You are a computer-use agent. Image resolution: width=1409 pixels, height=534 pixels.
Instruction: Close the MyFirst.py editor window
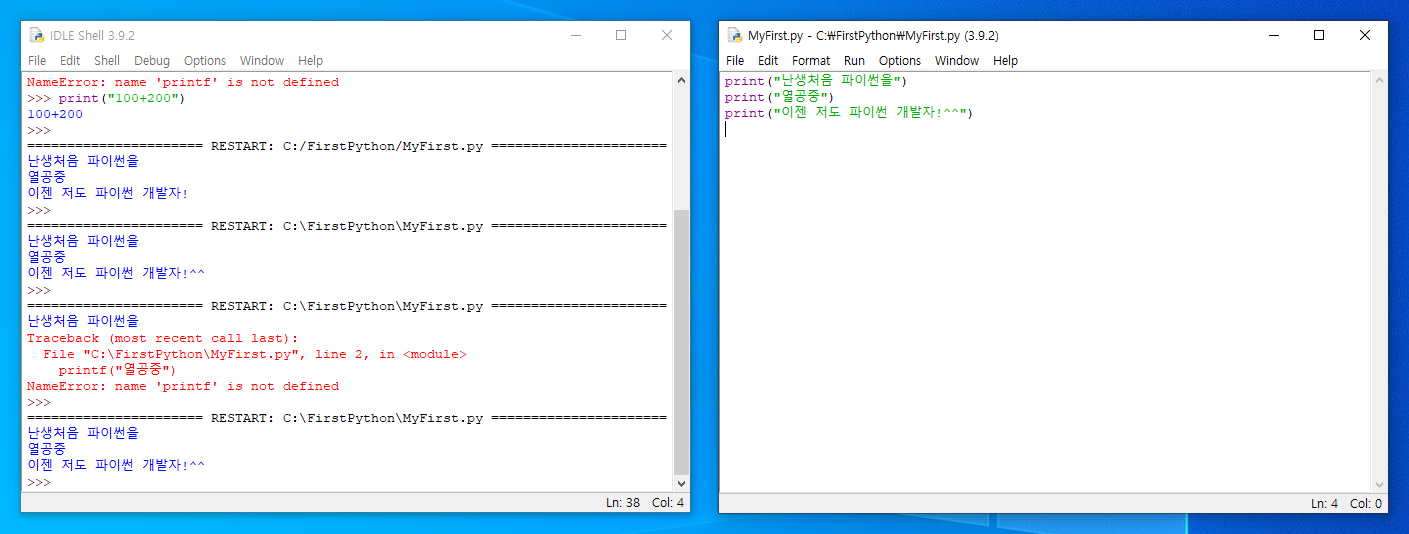(1365, 35)
